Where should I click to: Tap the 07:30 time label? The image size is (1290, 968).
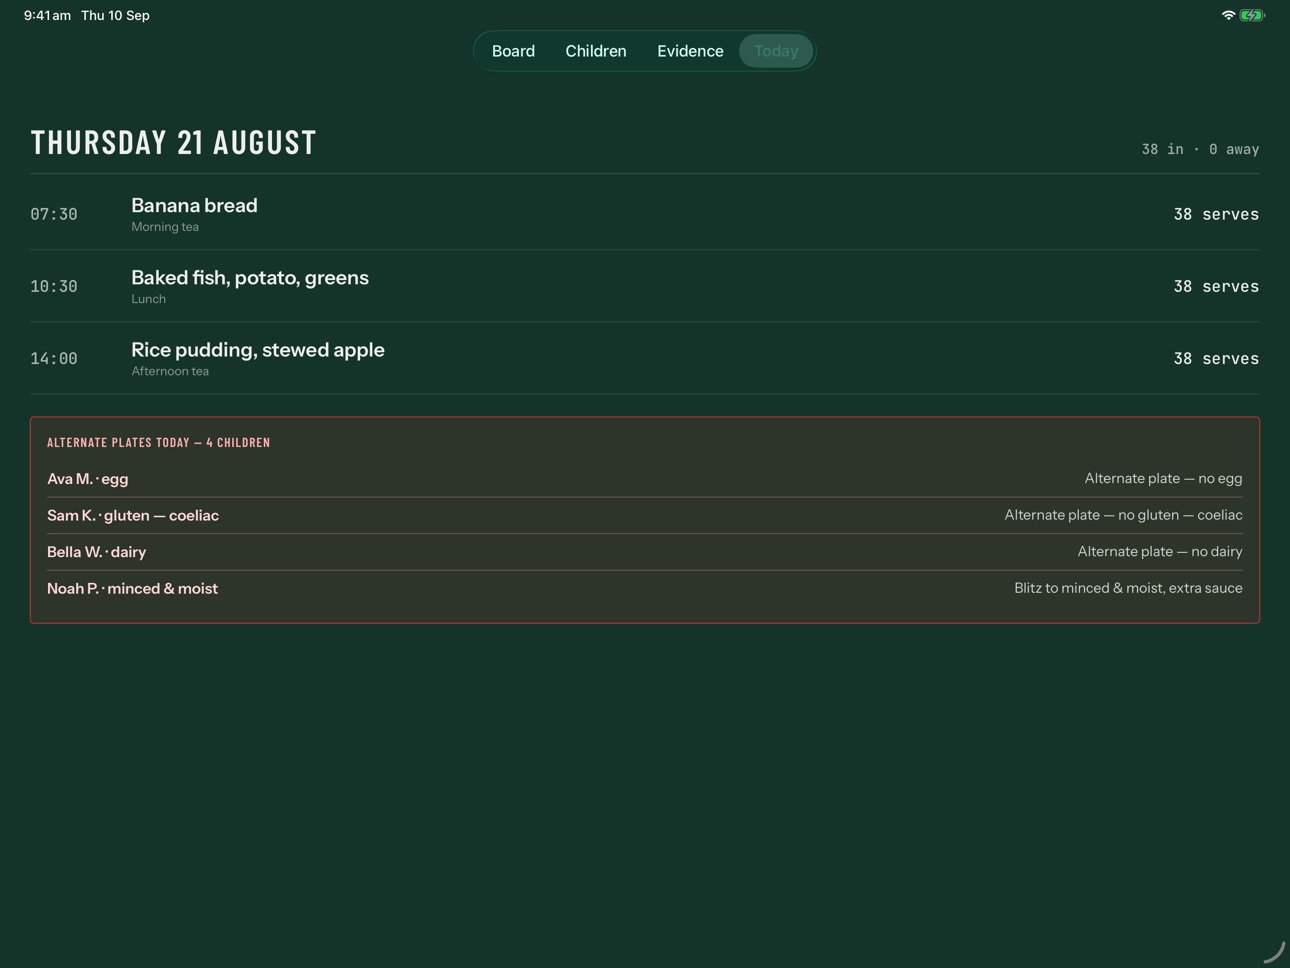54,214
